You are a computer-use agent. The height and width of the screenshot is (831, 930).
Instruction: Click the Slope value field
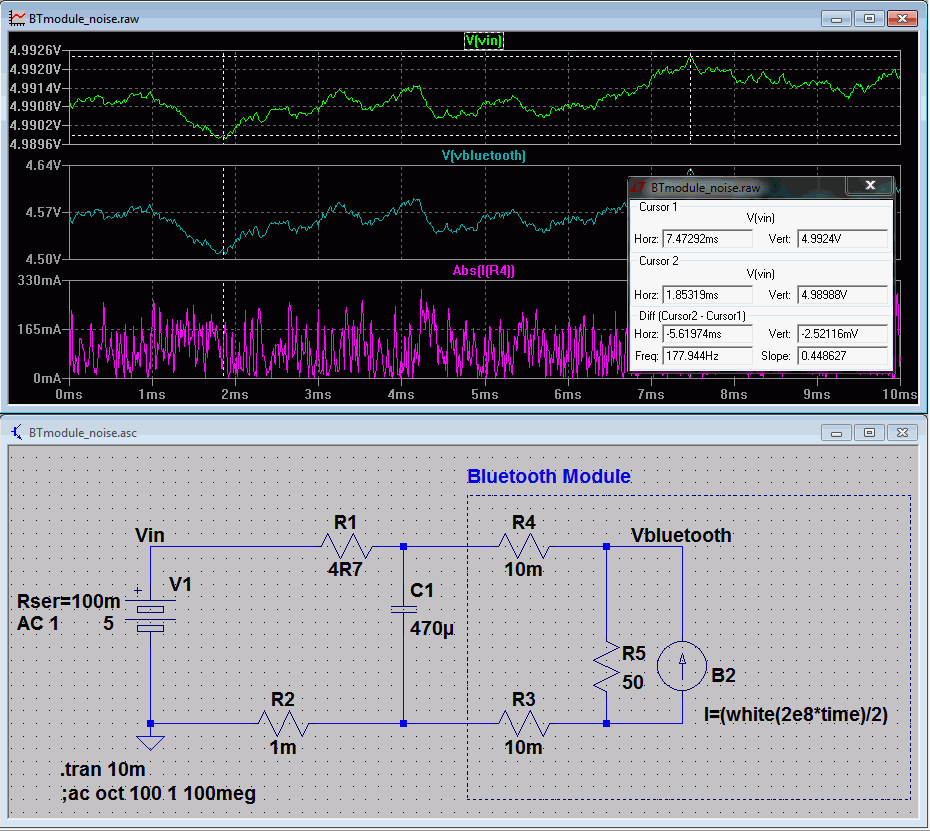[x=843, y=356]
